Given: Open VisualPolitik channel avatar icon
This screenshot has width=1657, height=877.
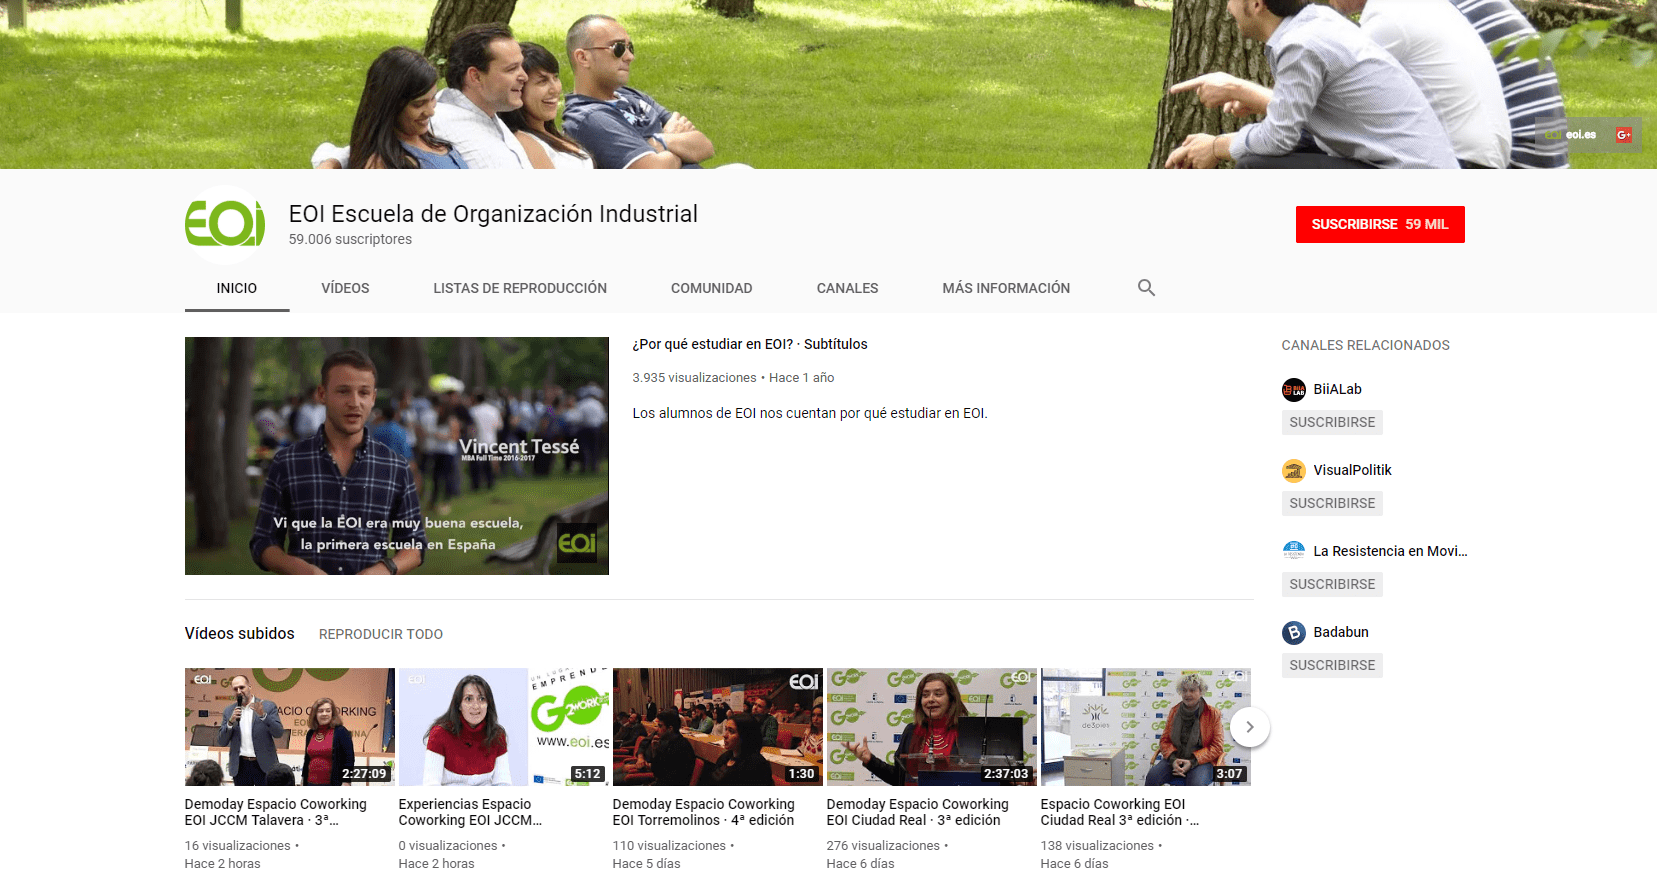Looking at the screenshot, I should click(1294, 471).
